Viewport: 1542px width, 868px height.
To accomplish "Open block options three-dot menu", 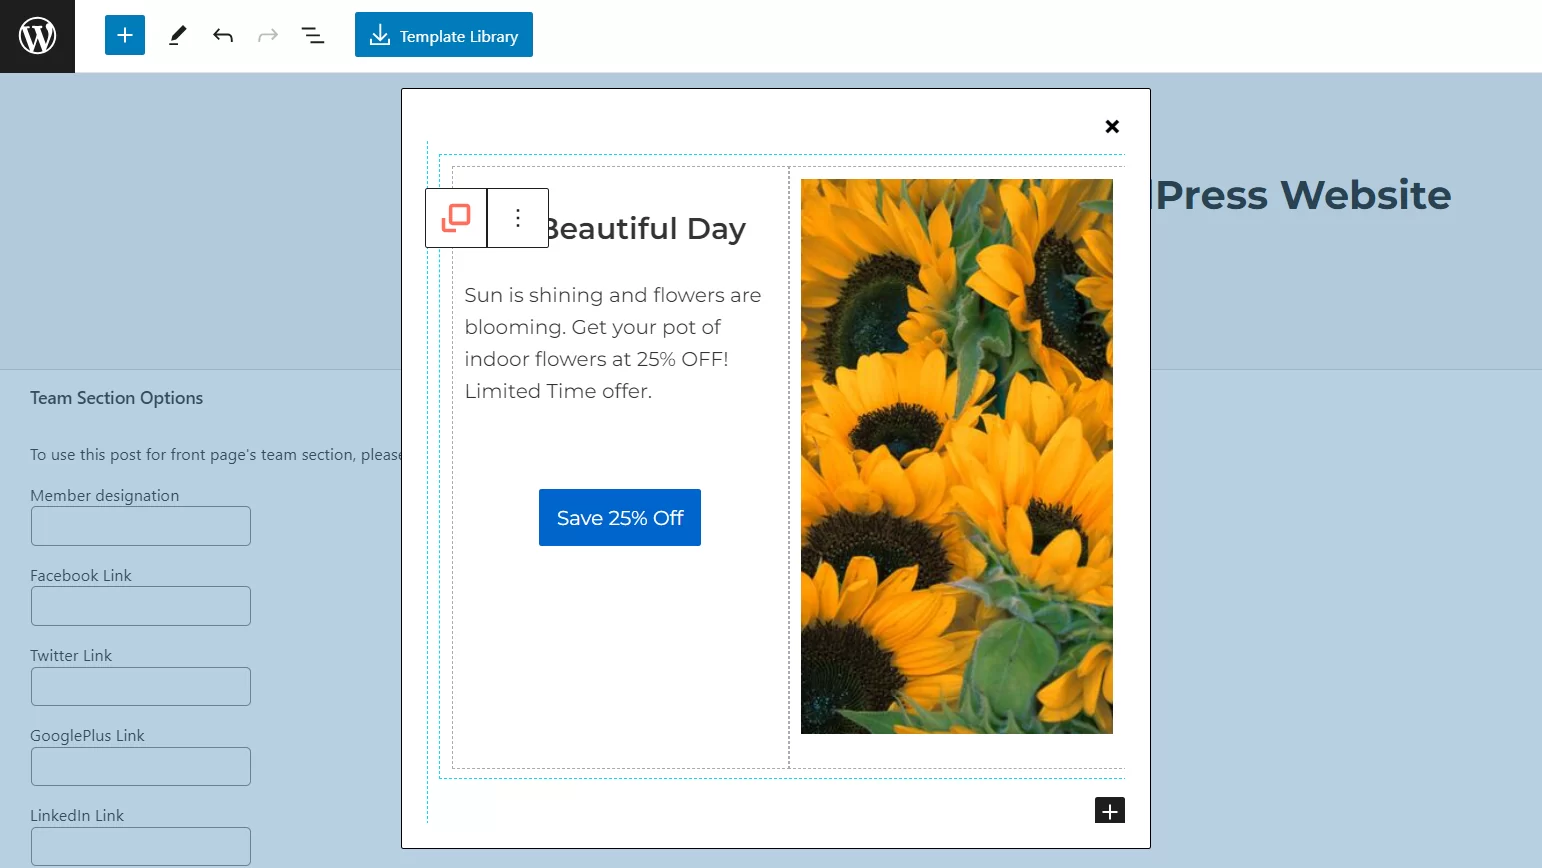I will point(518,218).
